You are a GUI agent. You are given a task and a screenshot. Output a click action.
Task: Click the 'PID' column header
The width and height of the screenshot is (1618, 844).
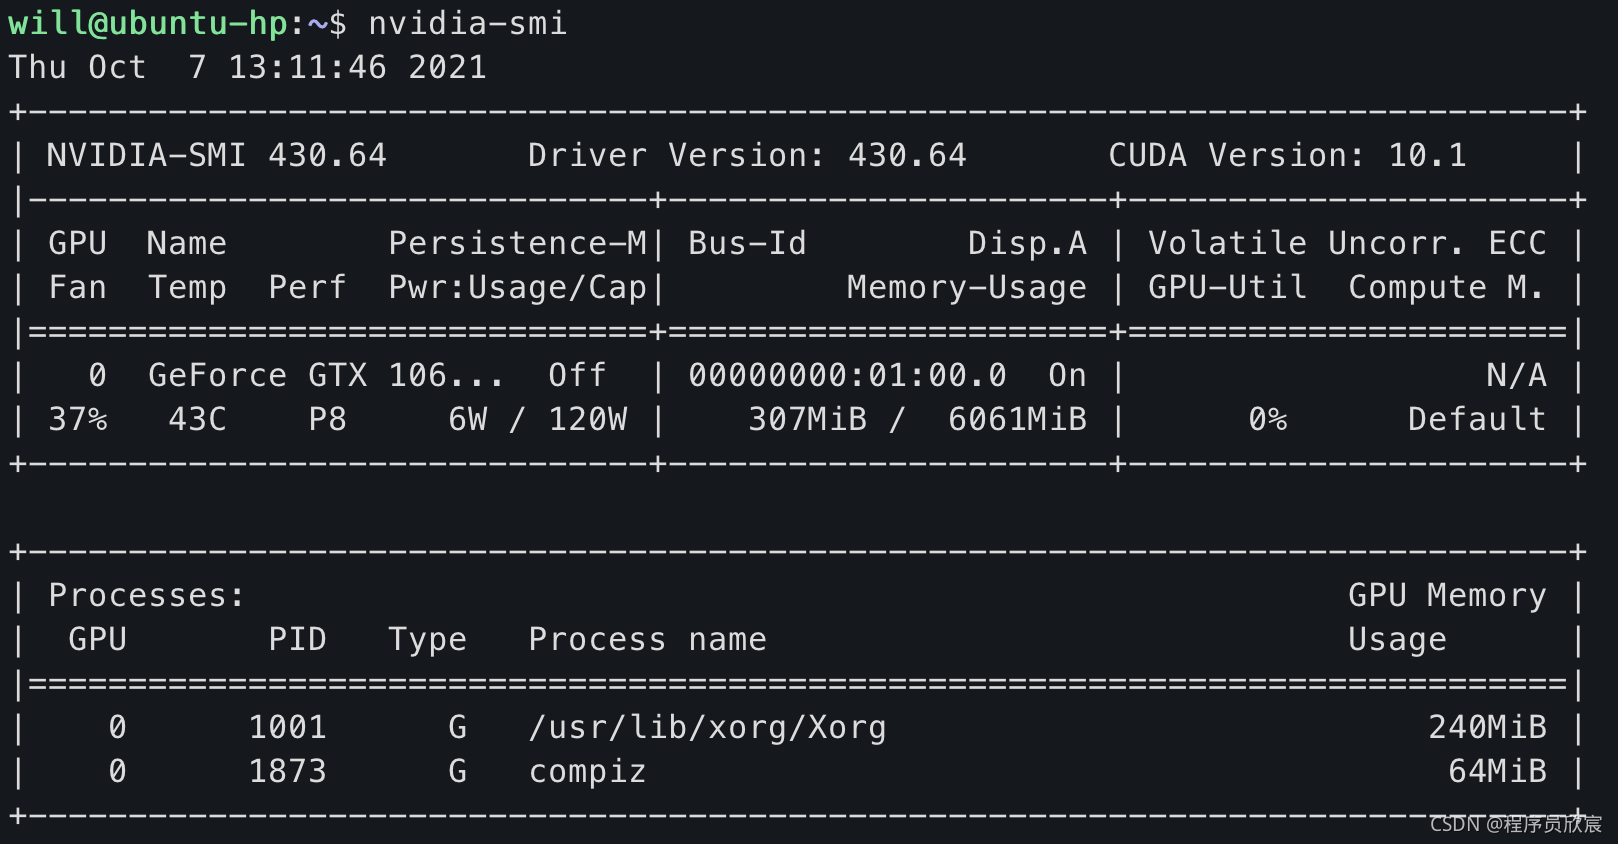(297, 639)
